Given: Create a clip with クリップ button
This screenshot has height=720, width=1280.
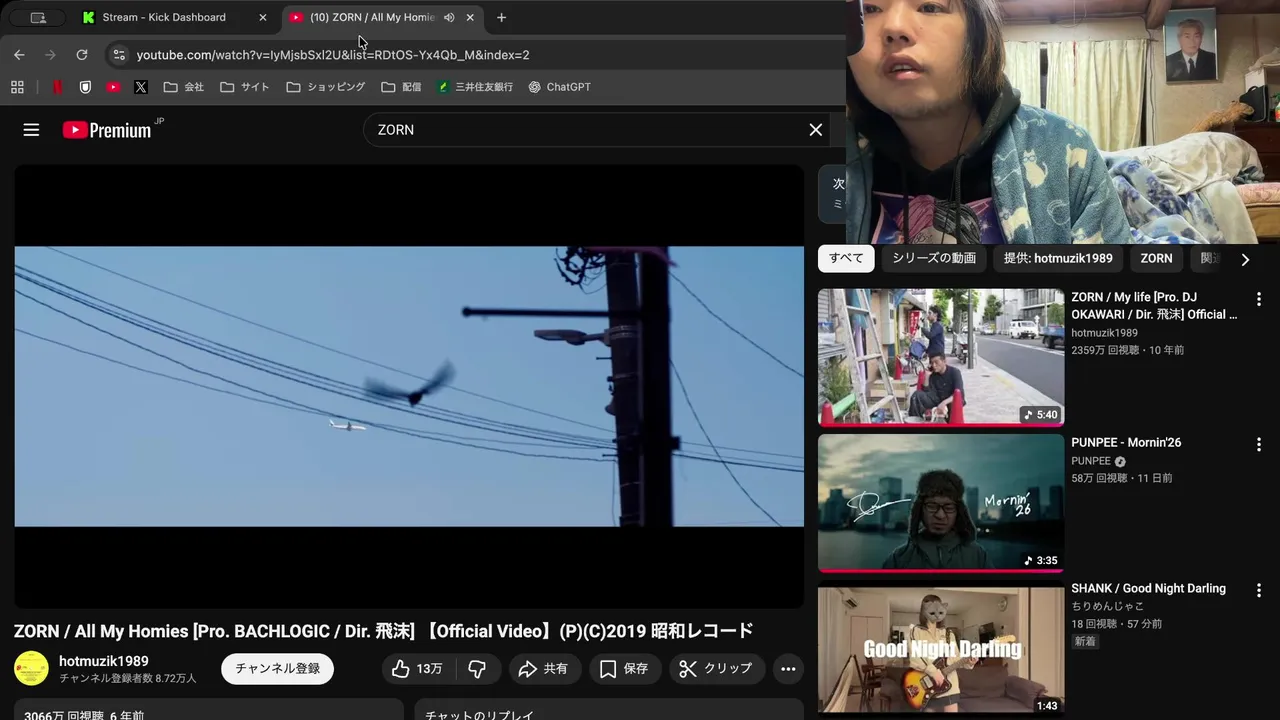Looking at the screenshot, I should [x=716, y=668].
